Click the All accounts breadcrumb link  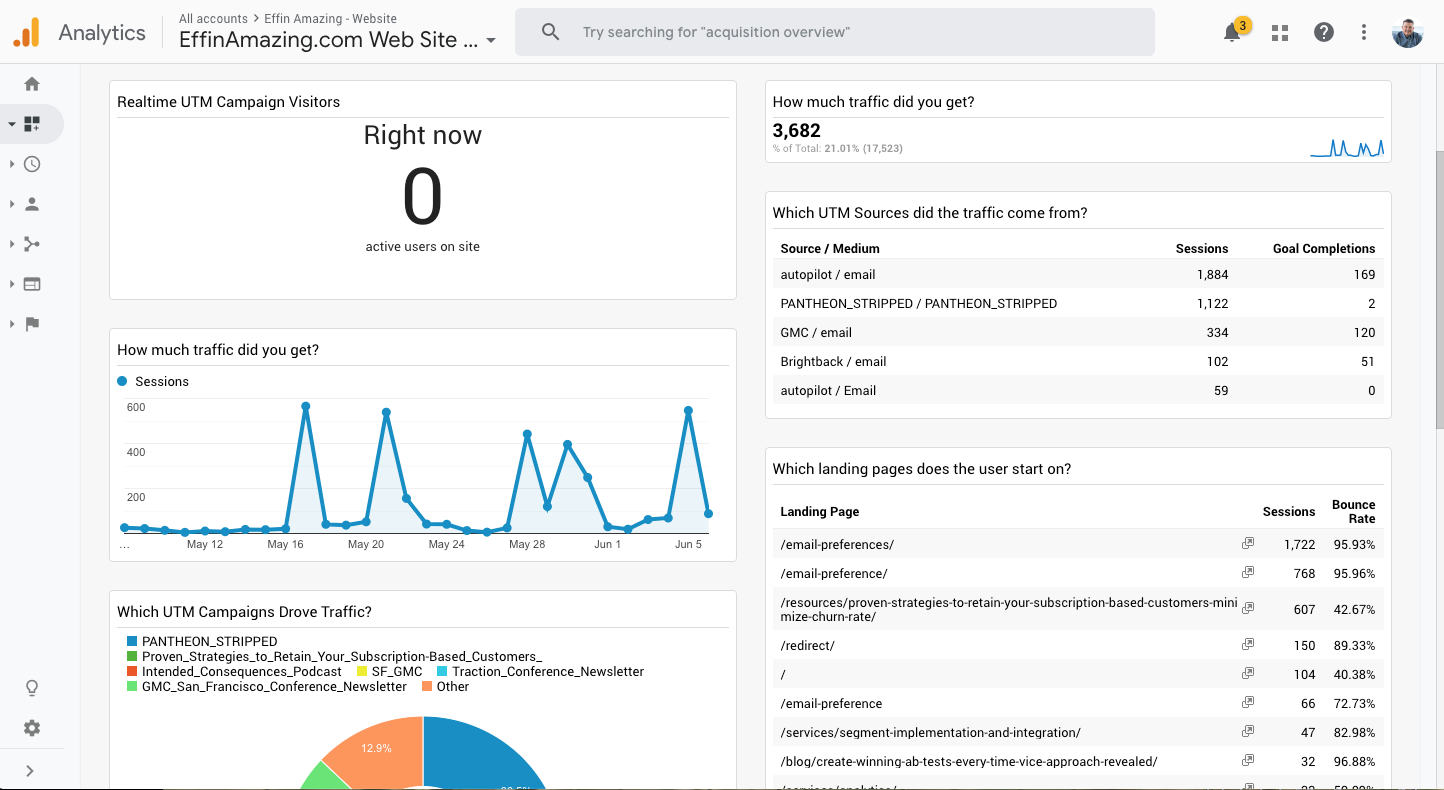pyautogui.click(x=213, y=18)
